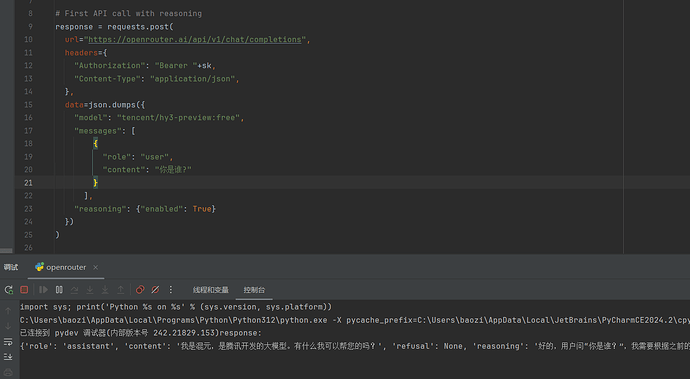The image size is (690, 379).
Task: Click the Resume Program icon
Action: pos(43,290)
